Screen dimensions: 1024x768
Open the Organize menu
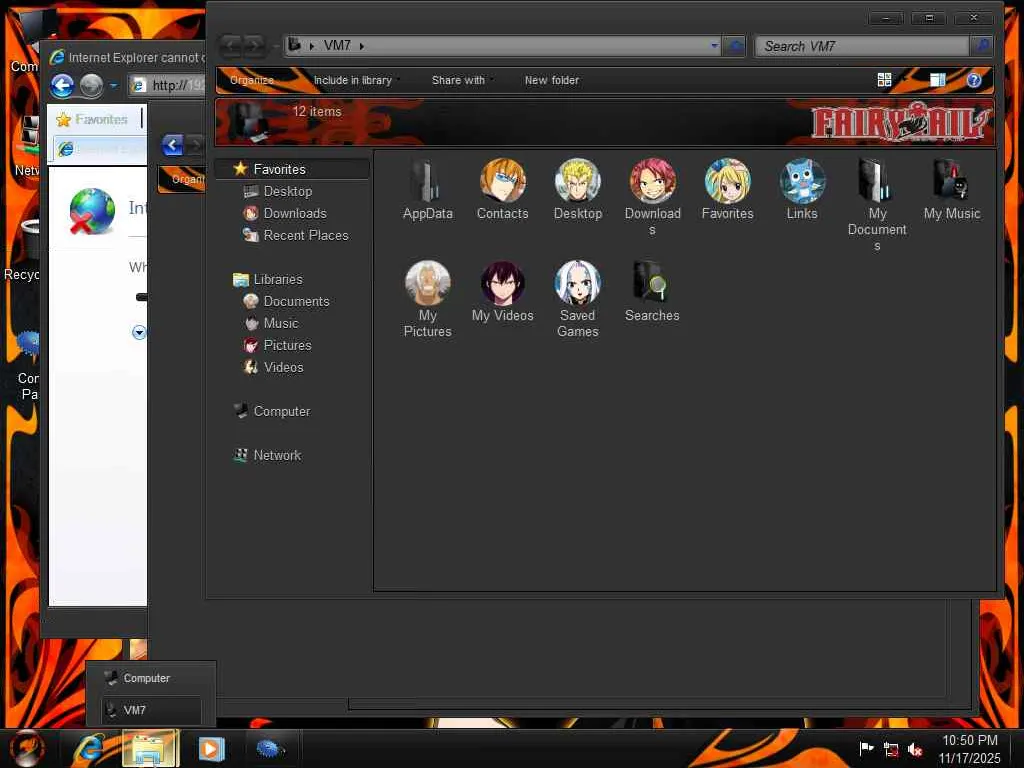point(251,80)
